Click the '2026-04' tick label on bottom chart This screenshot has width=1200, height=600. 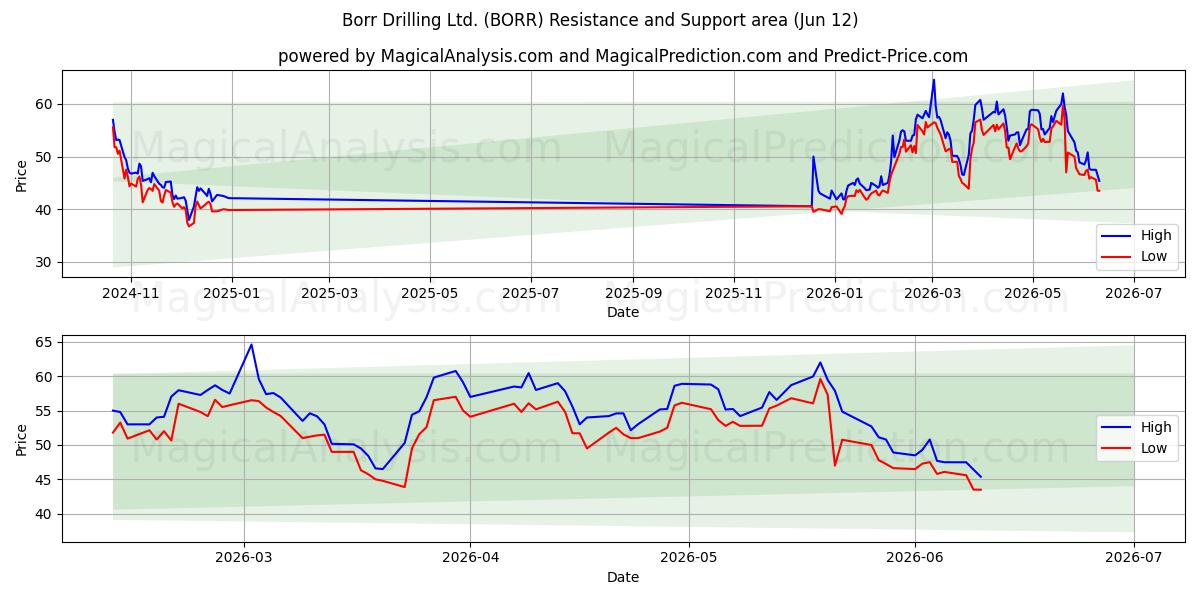coord(470,558)
